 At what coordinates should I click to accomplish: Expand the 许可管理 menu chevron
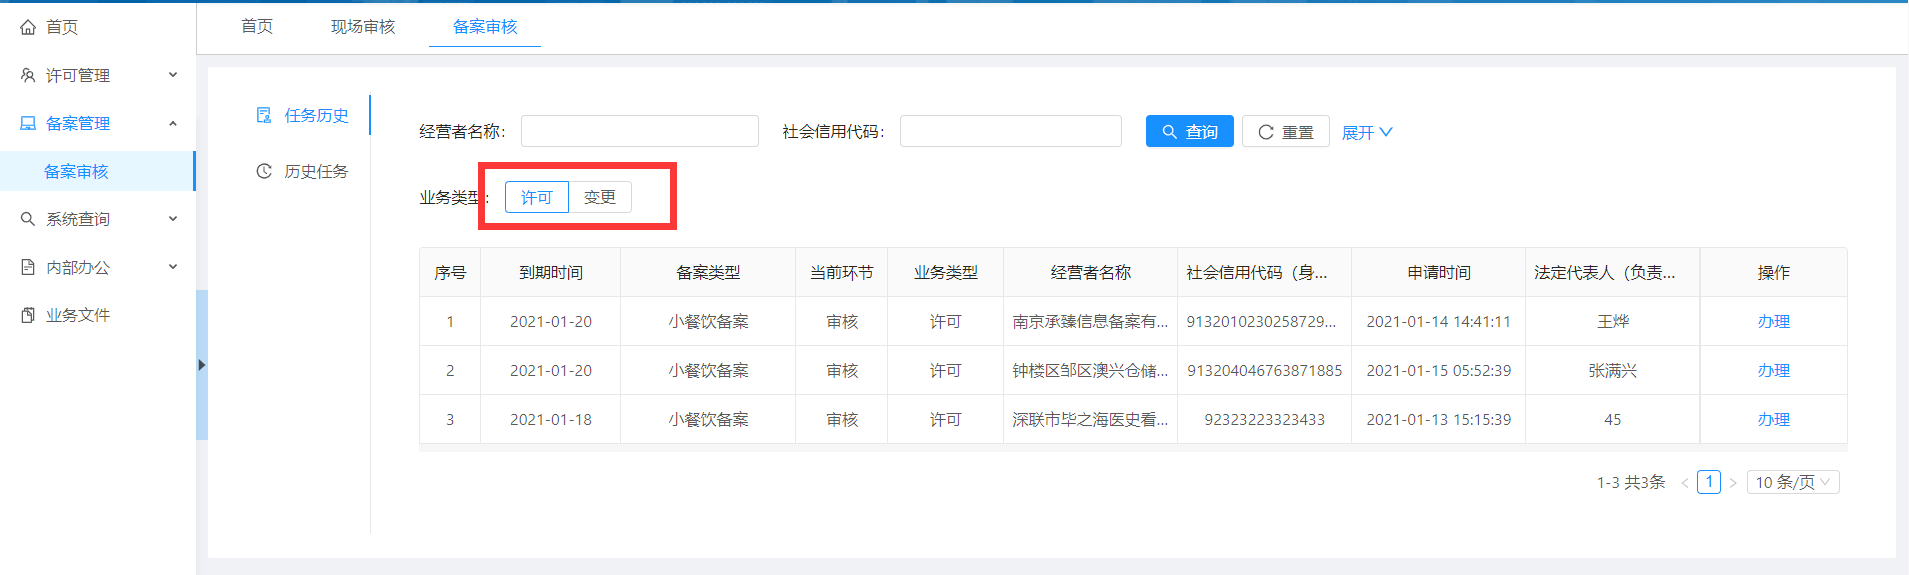click(x=173, y=75)
